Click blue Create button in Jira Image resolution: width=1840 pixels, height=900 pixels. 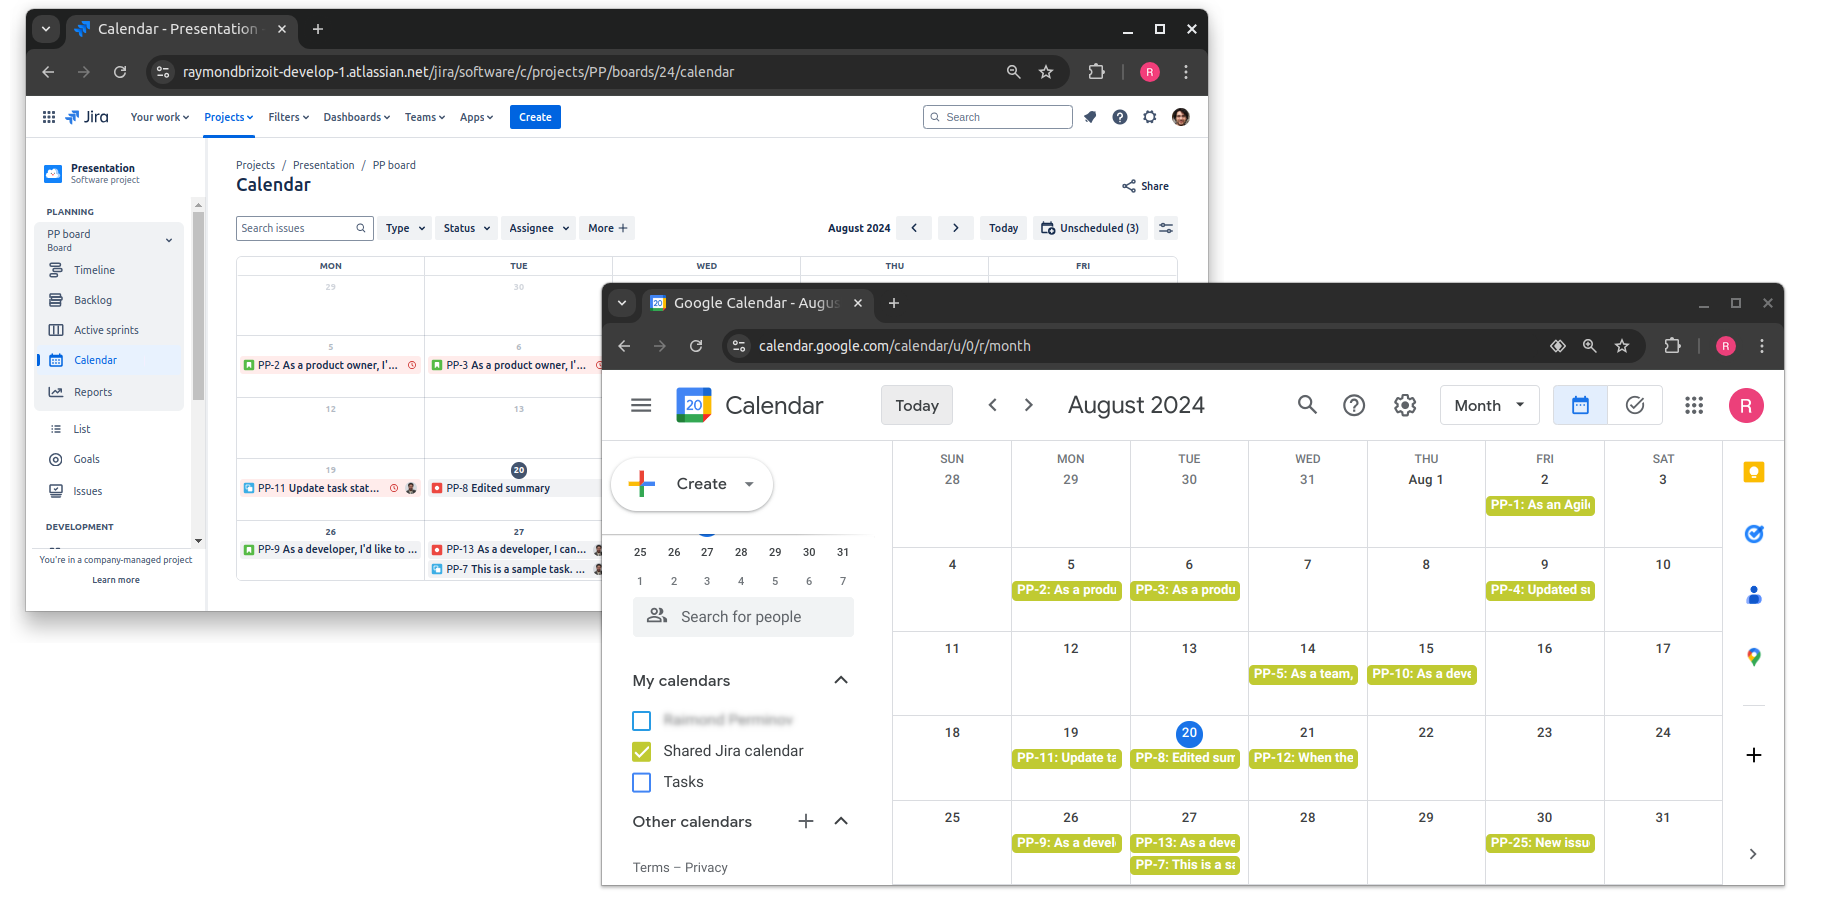[535, 117]
